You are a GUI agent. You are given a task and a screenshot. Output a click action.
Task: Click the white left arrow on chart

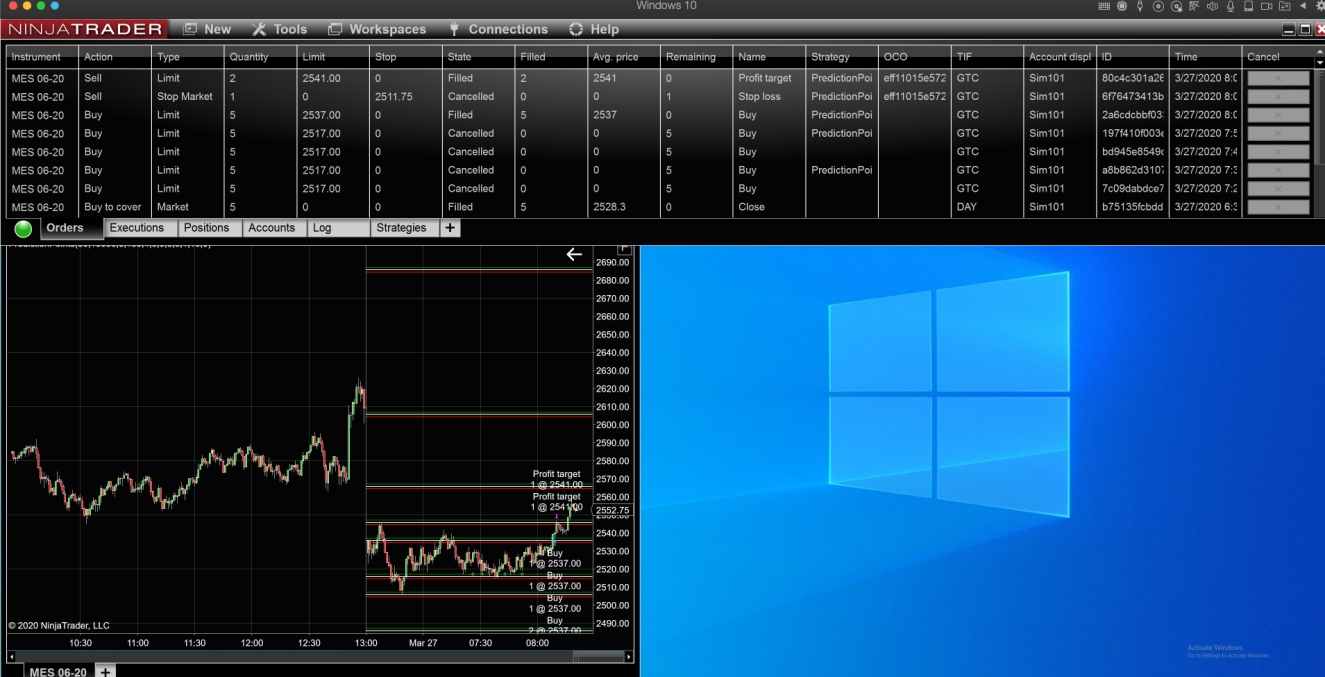click(574, 254)
